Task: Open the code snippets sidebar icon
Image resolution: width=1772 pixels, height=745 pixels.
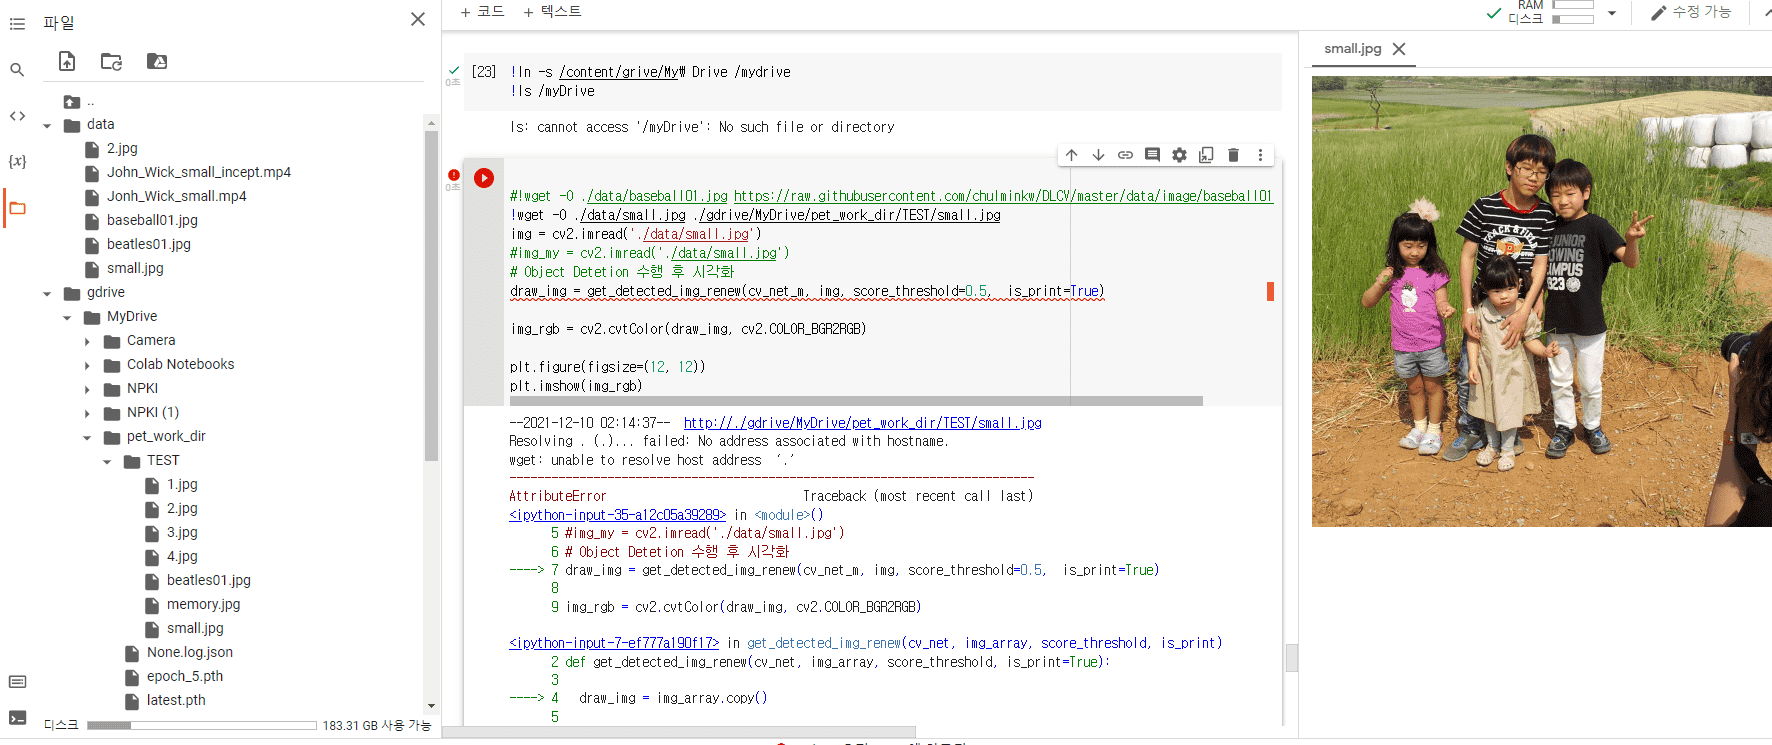Action: (x=17, y=116)
